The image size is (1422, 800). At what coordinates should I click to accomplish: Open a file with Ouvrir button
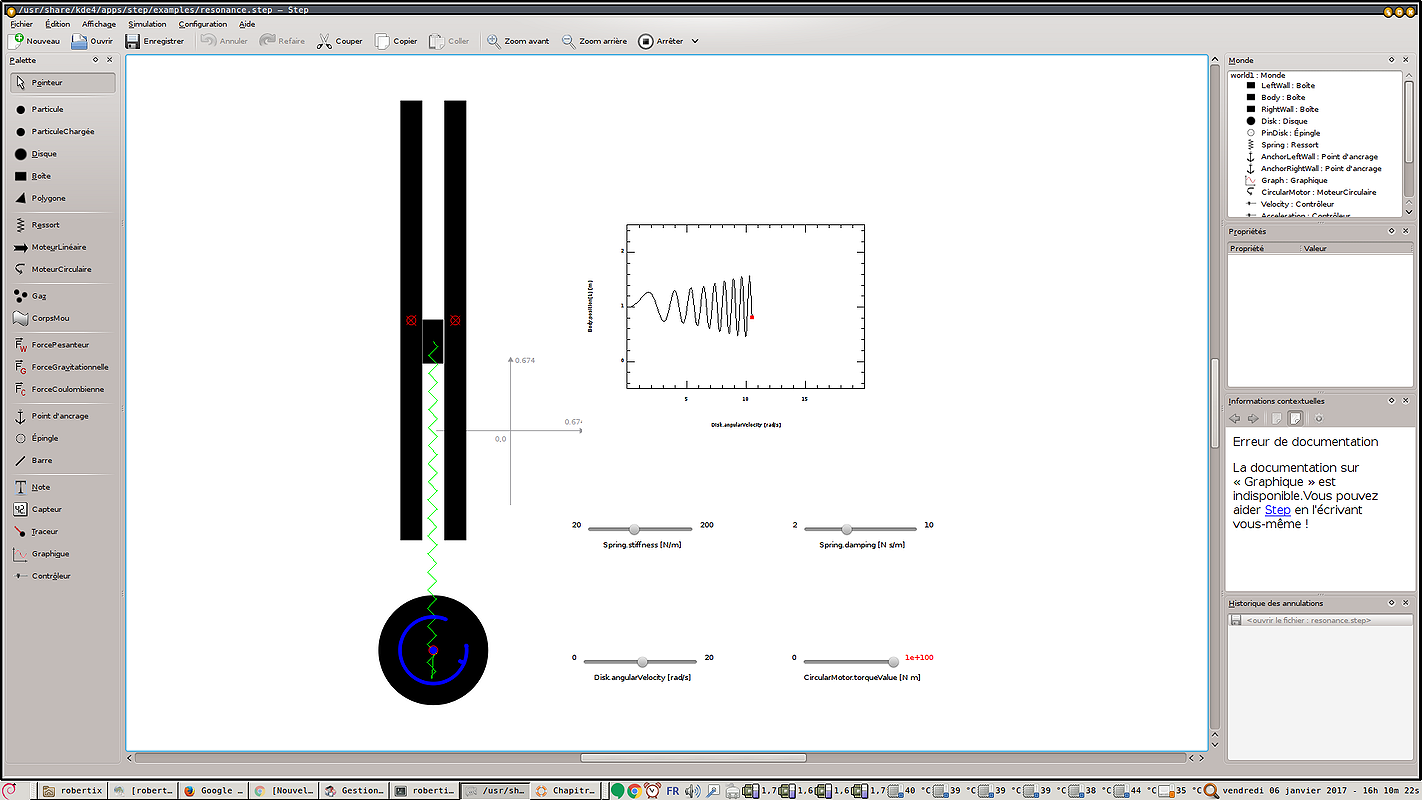click(92, 41)
